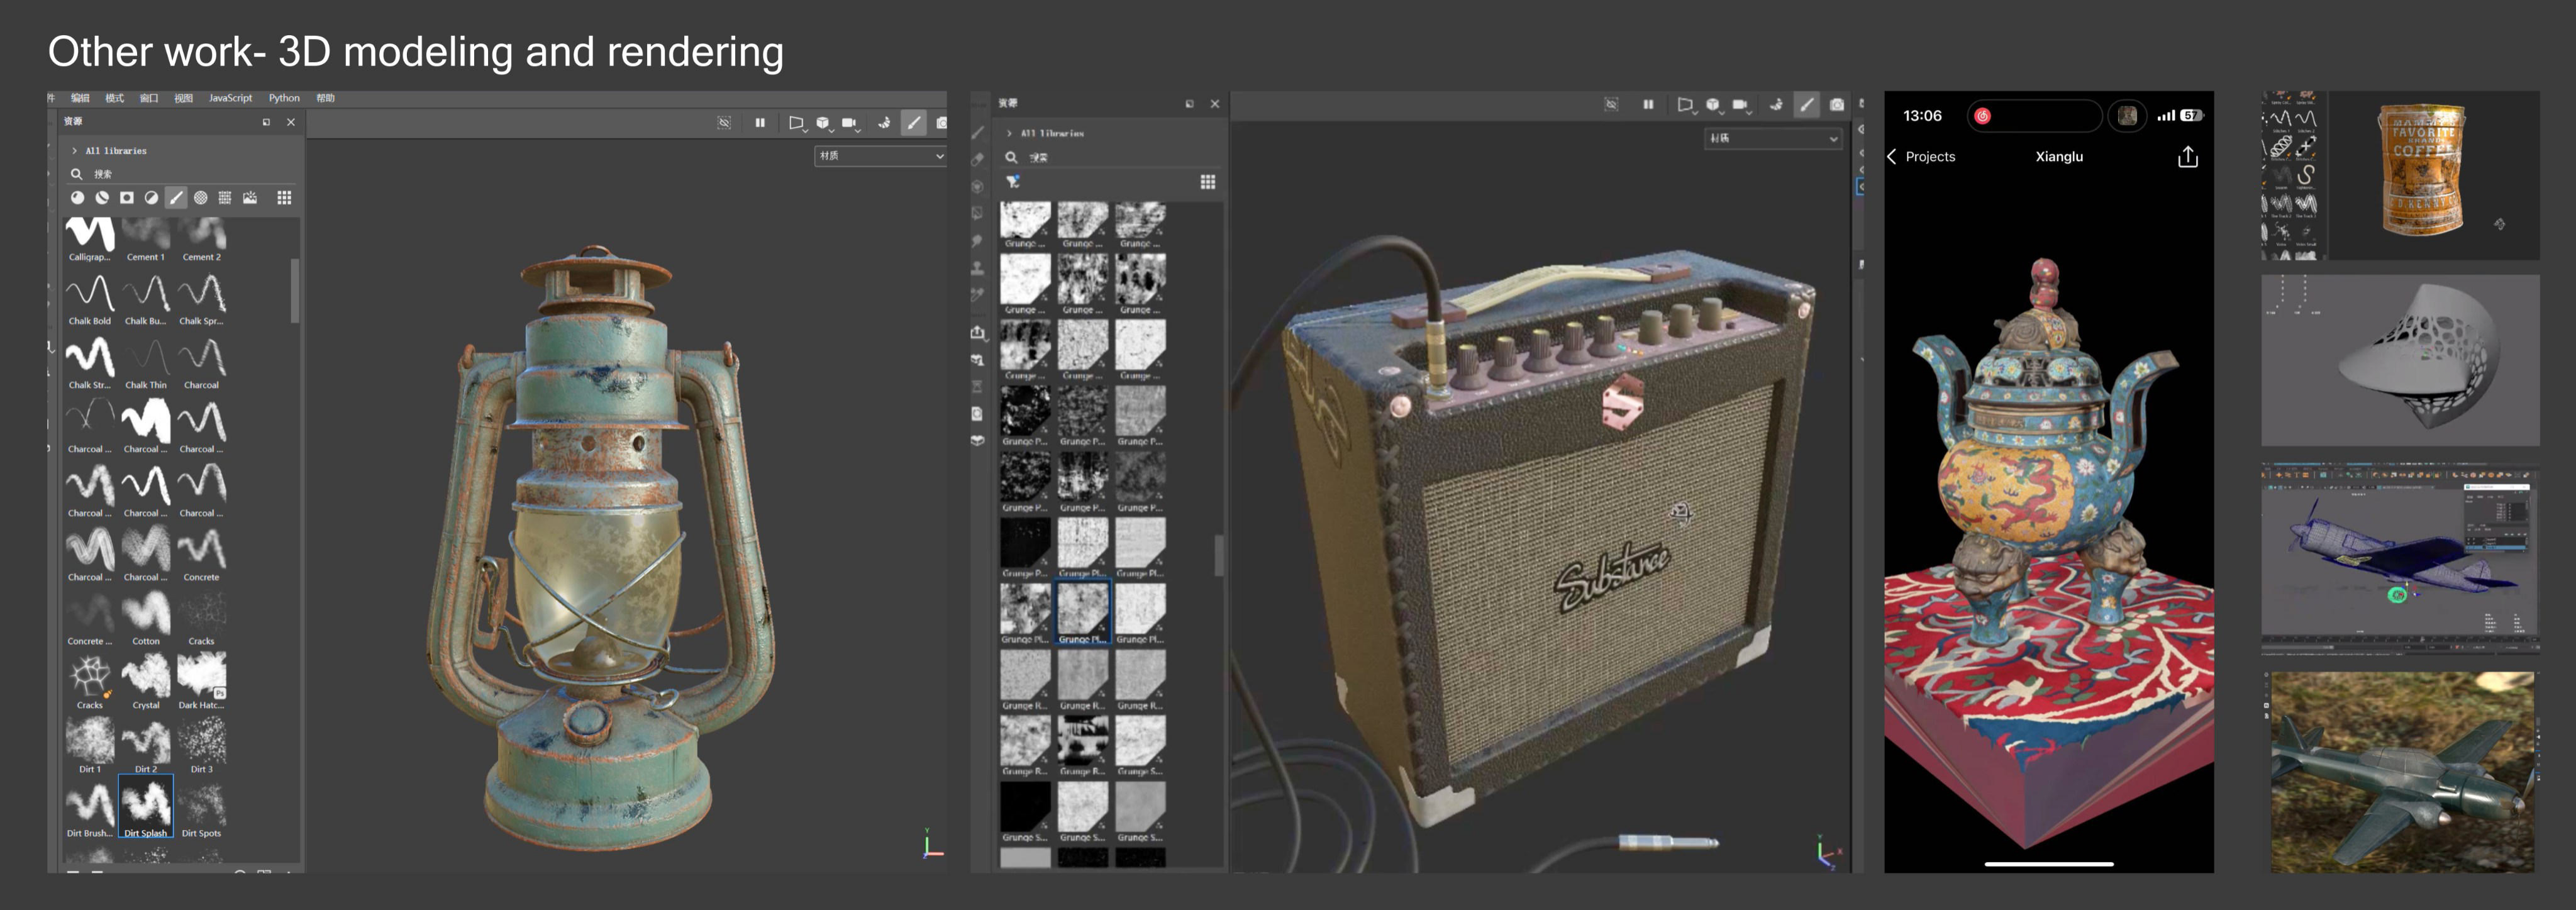Click the camera screenshot icon in amplifier toolbar
This screenshot has height=910, width=2576.
pos(1837,104)
